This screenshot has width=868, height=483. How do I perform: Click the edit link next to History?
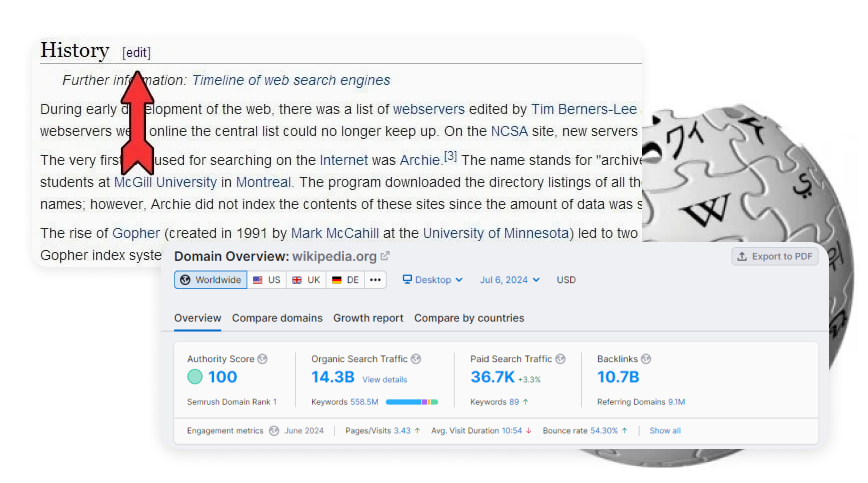click(136, 53)
